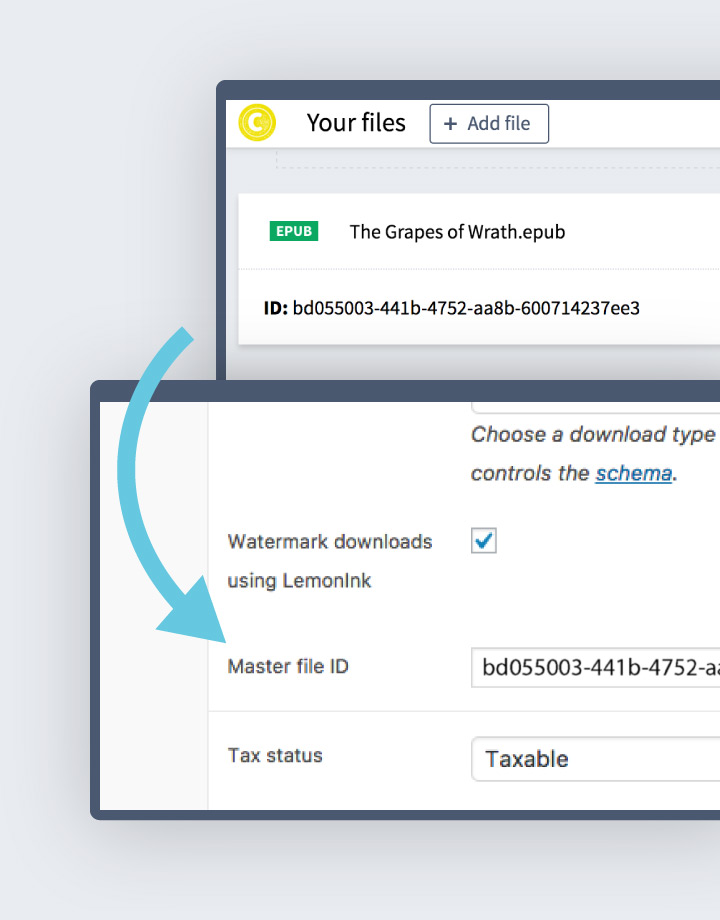
Task: Click the Tax status label
Action: click(x=275, y=755)
